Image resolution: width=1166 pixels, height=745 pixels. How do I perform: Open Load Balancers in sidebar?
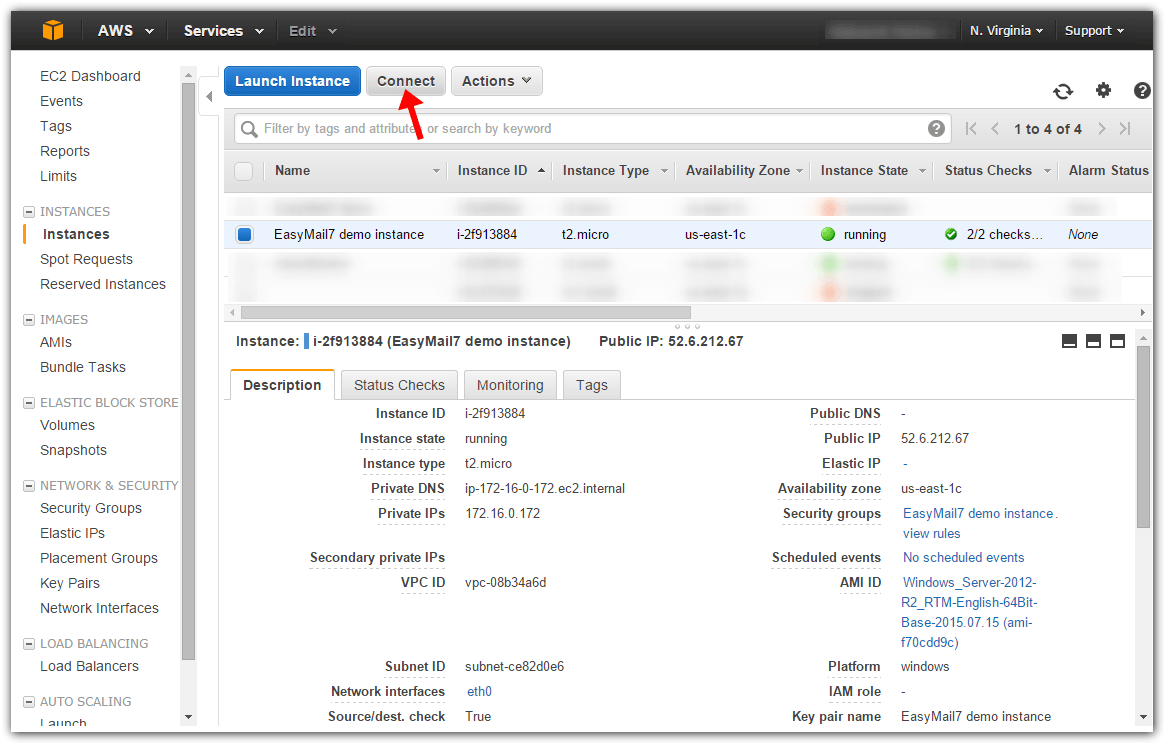(89, 667)
